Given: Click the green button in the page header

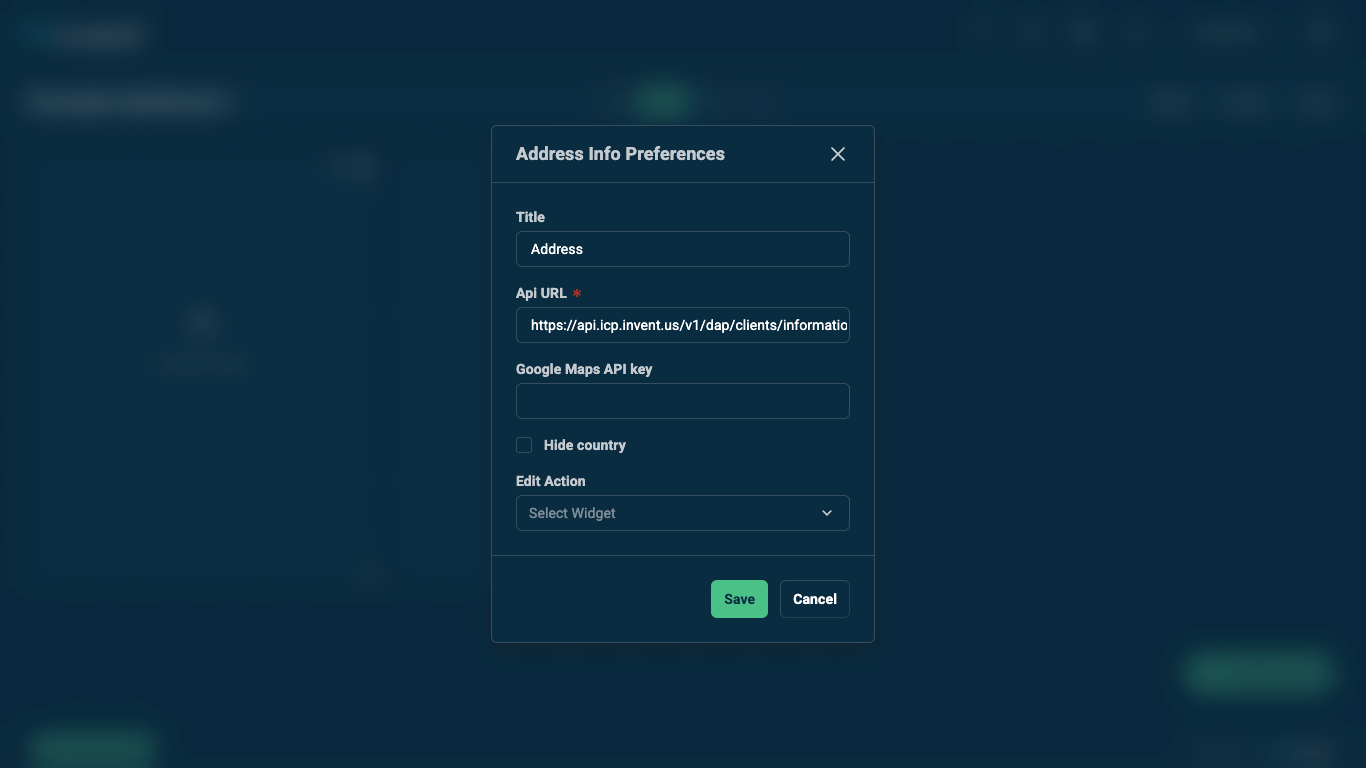Looking at the screenshot, I should (662, 101).
